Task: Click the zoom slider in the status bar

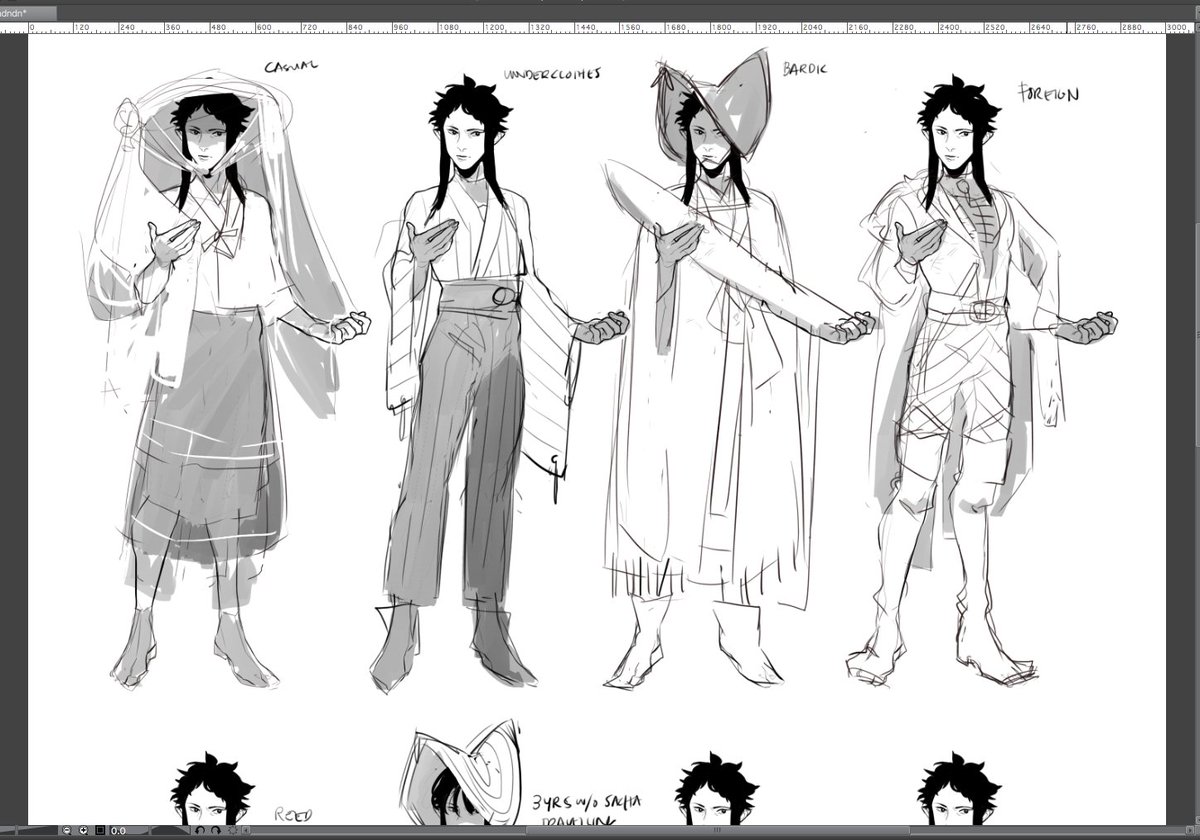Action: tap(30, 830)
